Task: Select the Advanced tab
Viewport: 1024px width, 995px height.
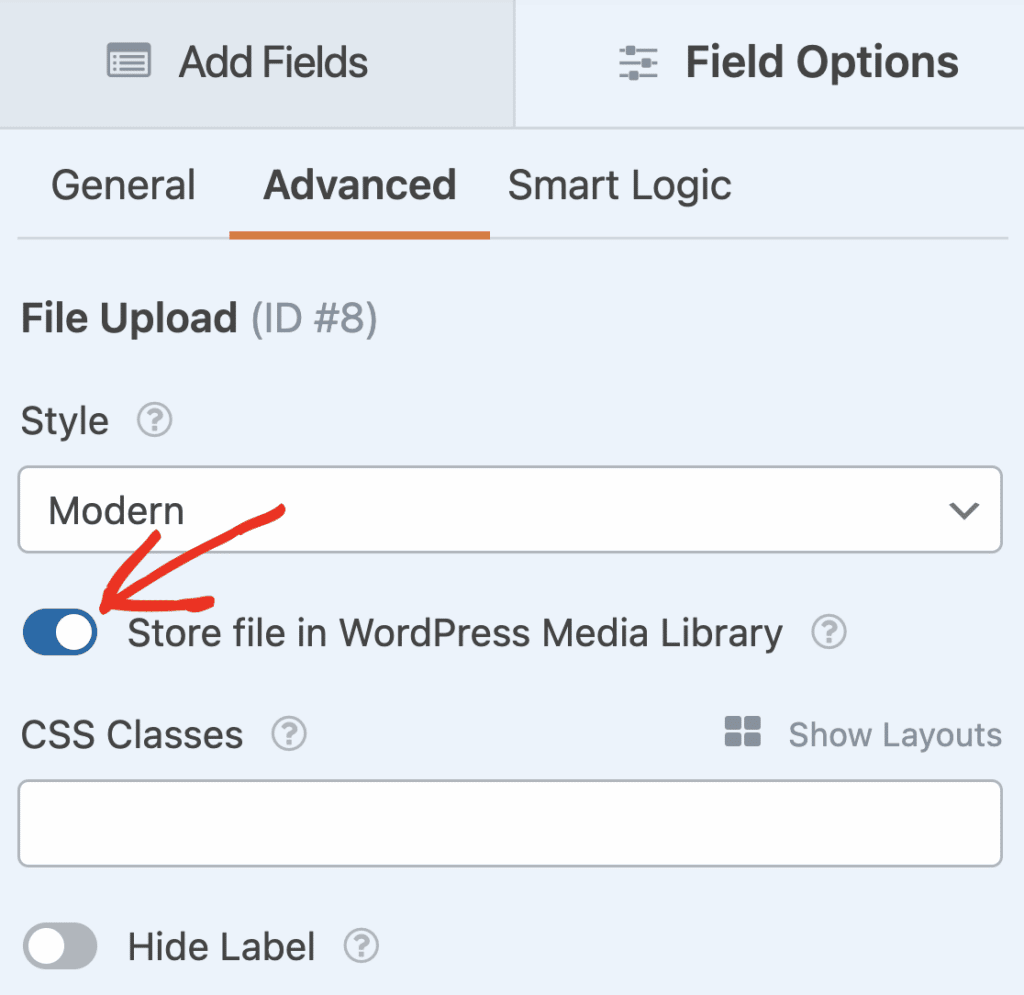Action: (359, 185)
